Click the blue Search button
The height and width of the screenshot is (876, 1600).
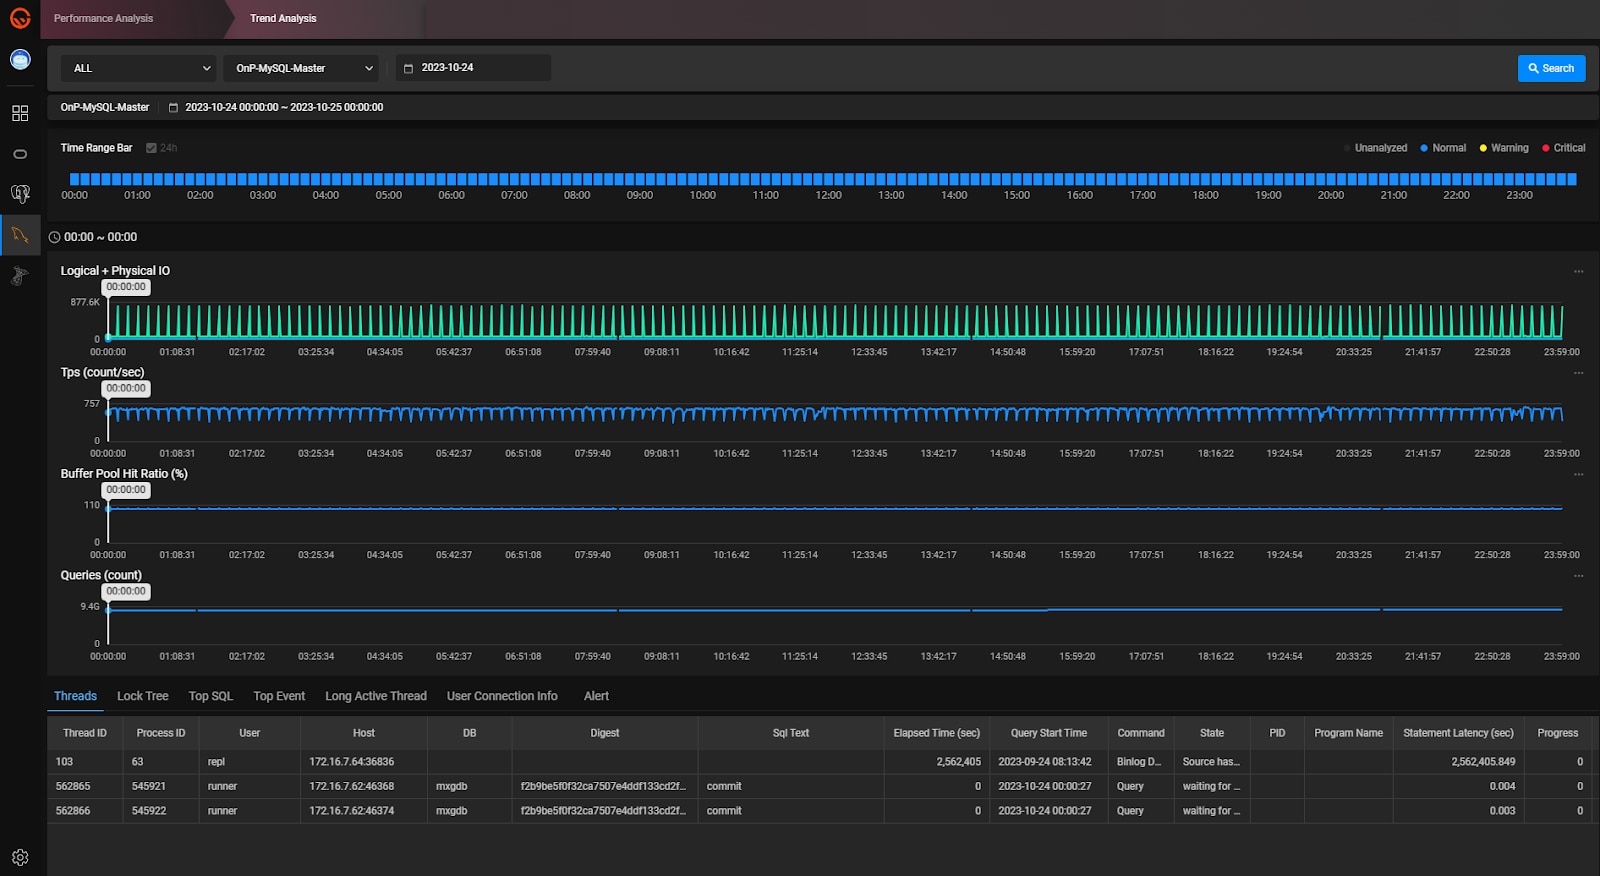pyautogui.click(x=1551, y=68)
